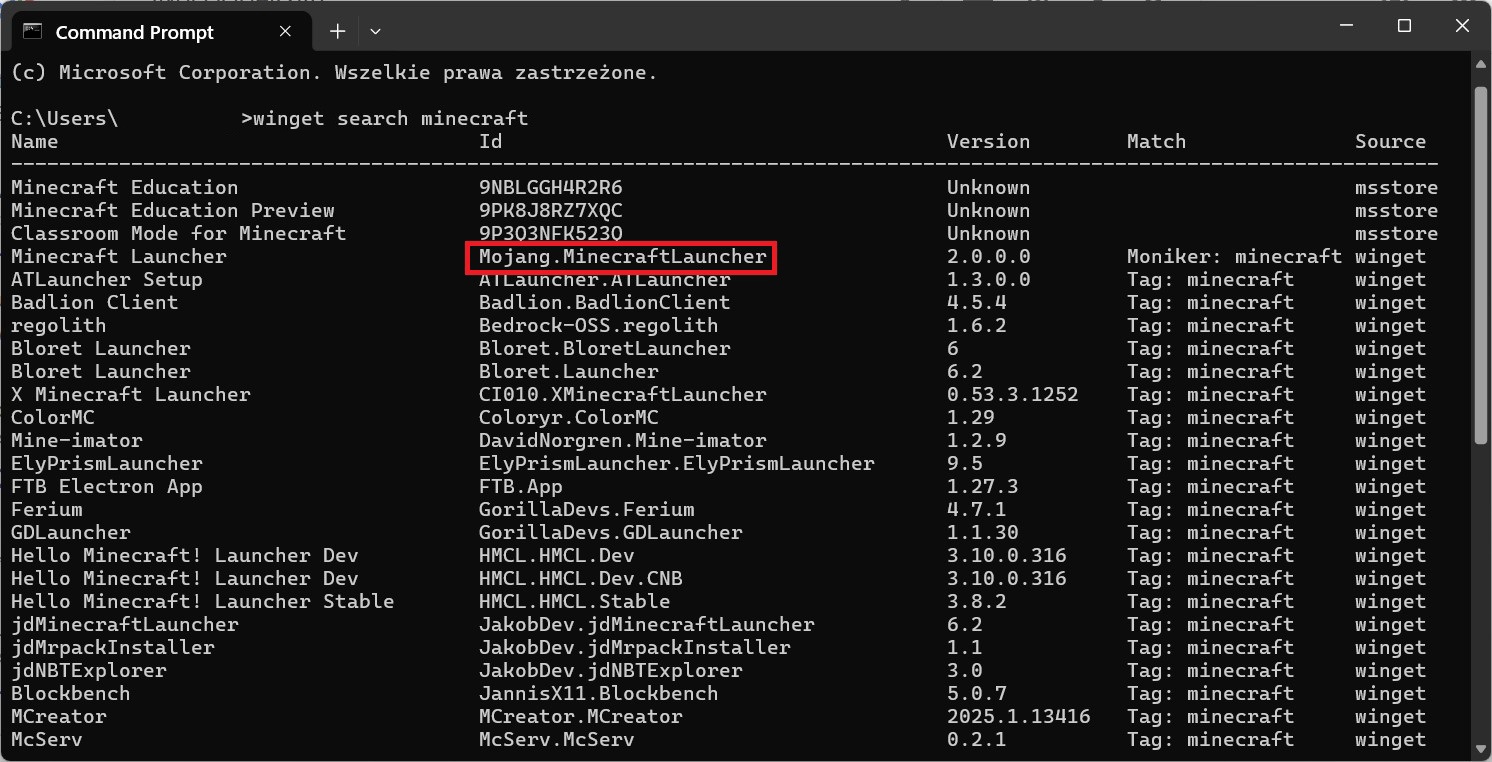The height and width of the screenshot is (762, 1492).
Task: Click the vertical scrollbar thumb
Action: (x=1481, y=265)
